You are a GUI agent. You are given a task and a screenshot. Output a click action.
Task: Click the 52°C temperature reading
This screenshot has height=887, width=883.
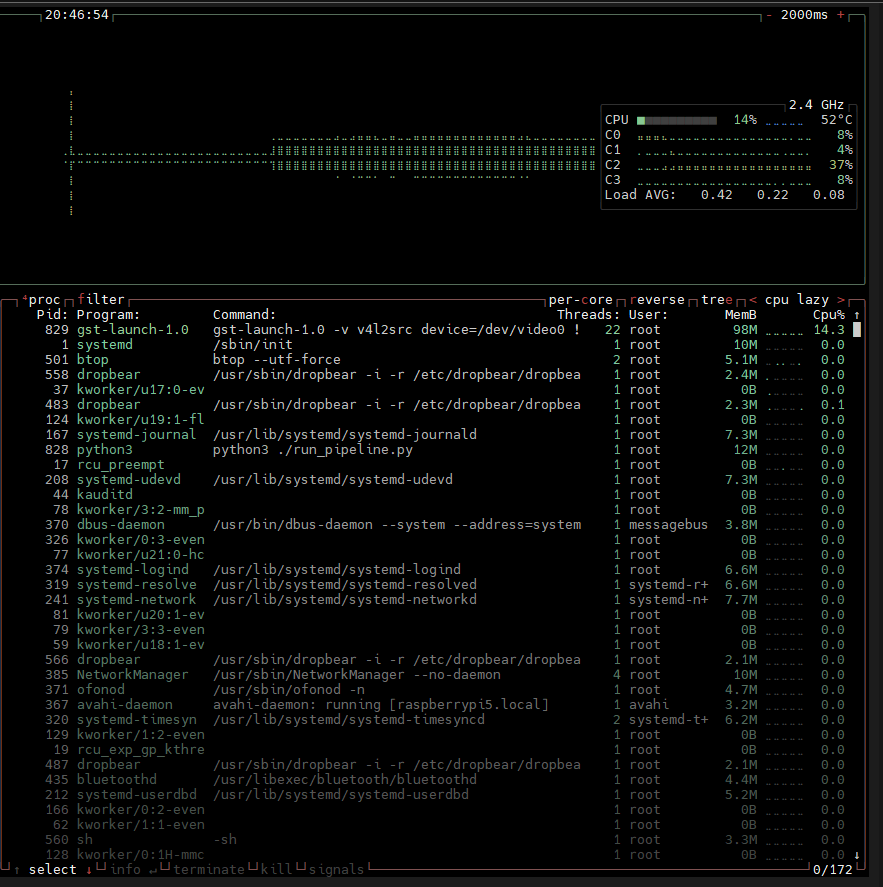point(837,120)
